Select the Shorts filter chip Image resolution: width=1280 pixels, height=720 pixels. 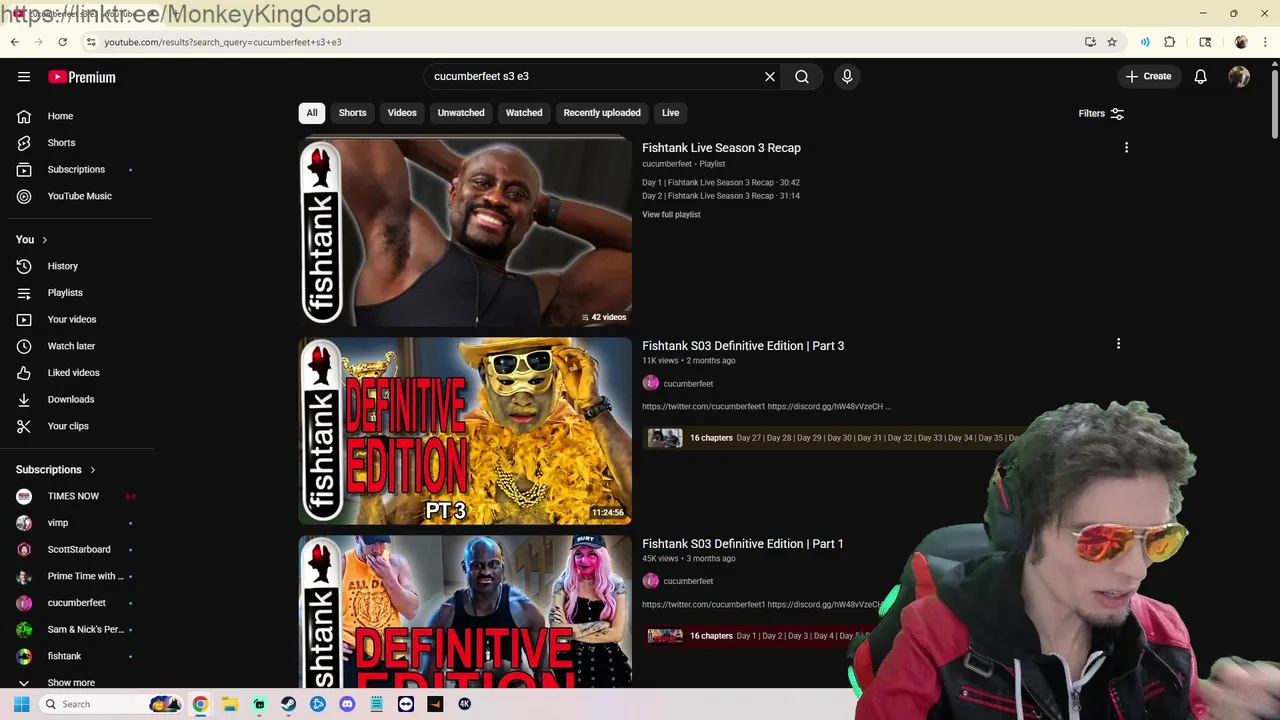[352, 113]
